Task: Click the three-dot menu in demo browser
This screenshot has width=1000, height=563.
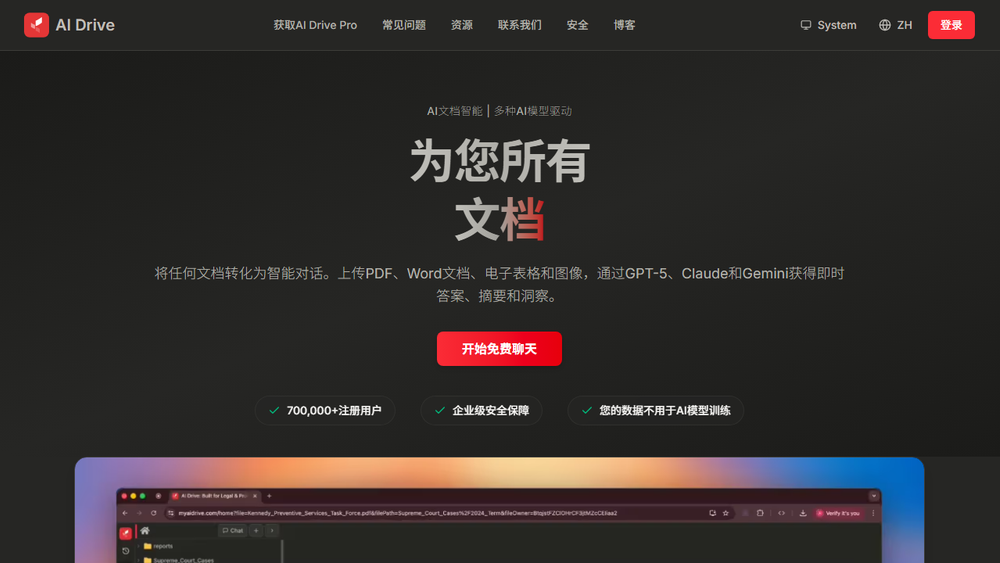Action: pos(873,513)
